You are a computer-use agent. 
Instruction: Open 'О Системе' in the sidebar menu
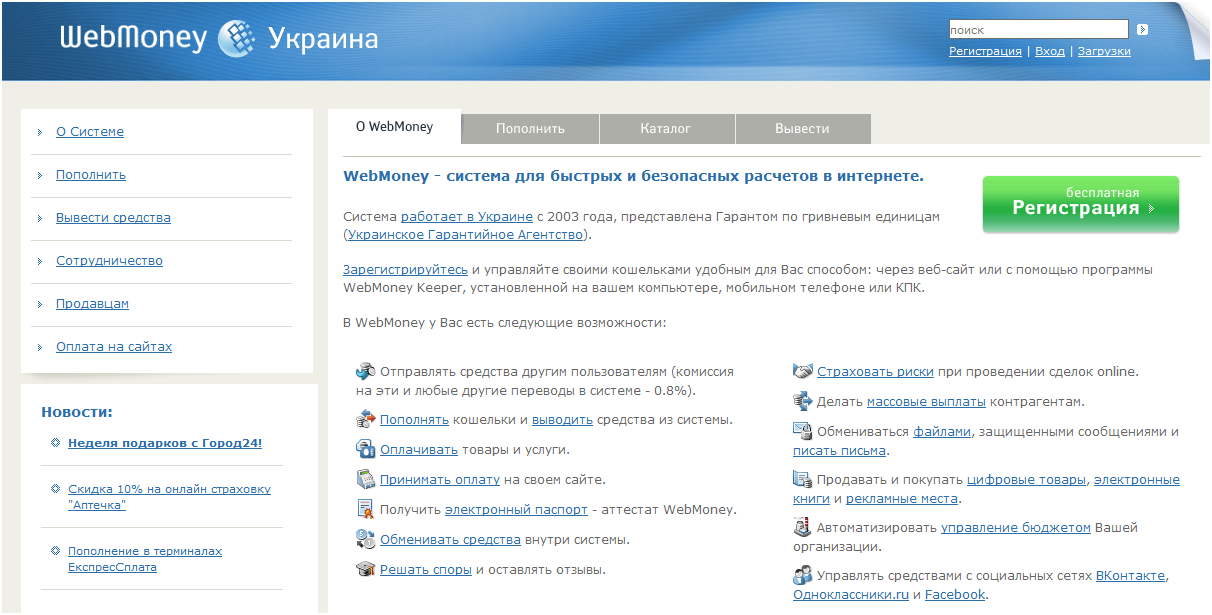click(90, 132)
